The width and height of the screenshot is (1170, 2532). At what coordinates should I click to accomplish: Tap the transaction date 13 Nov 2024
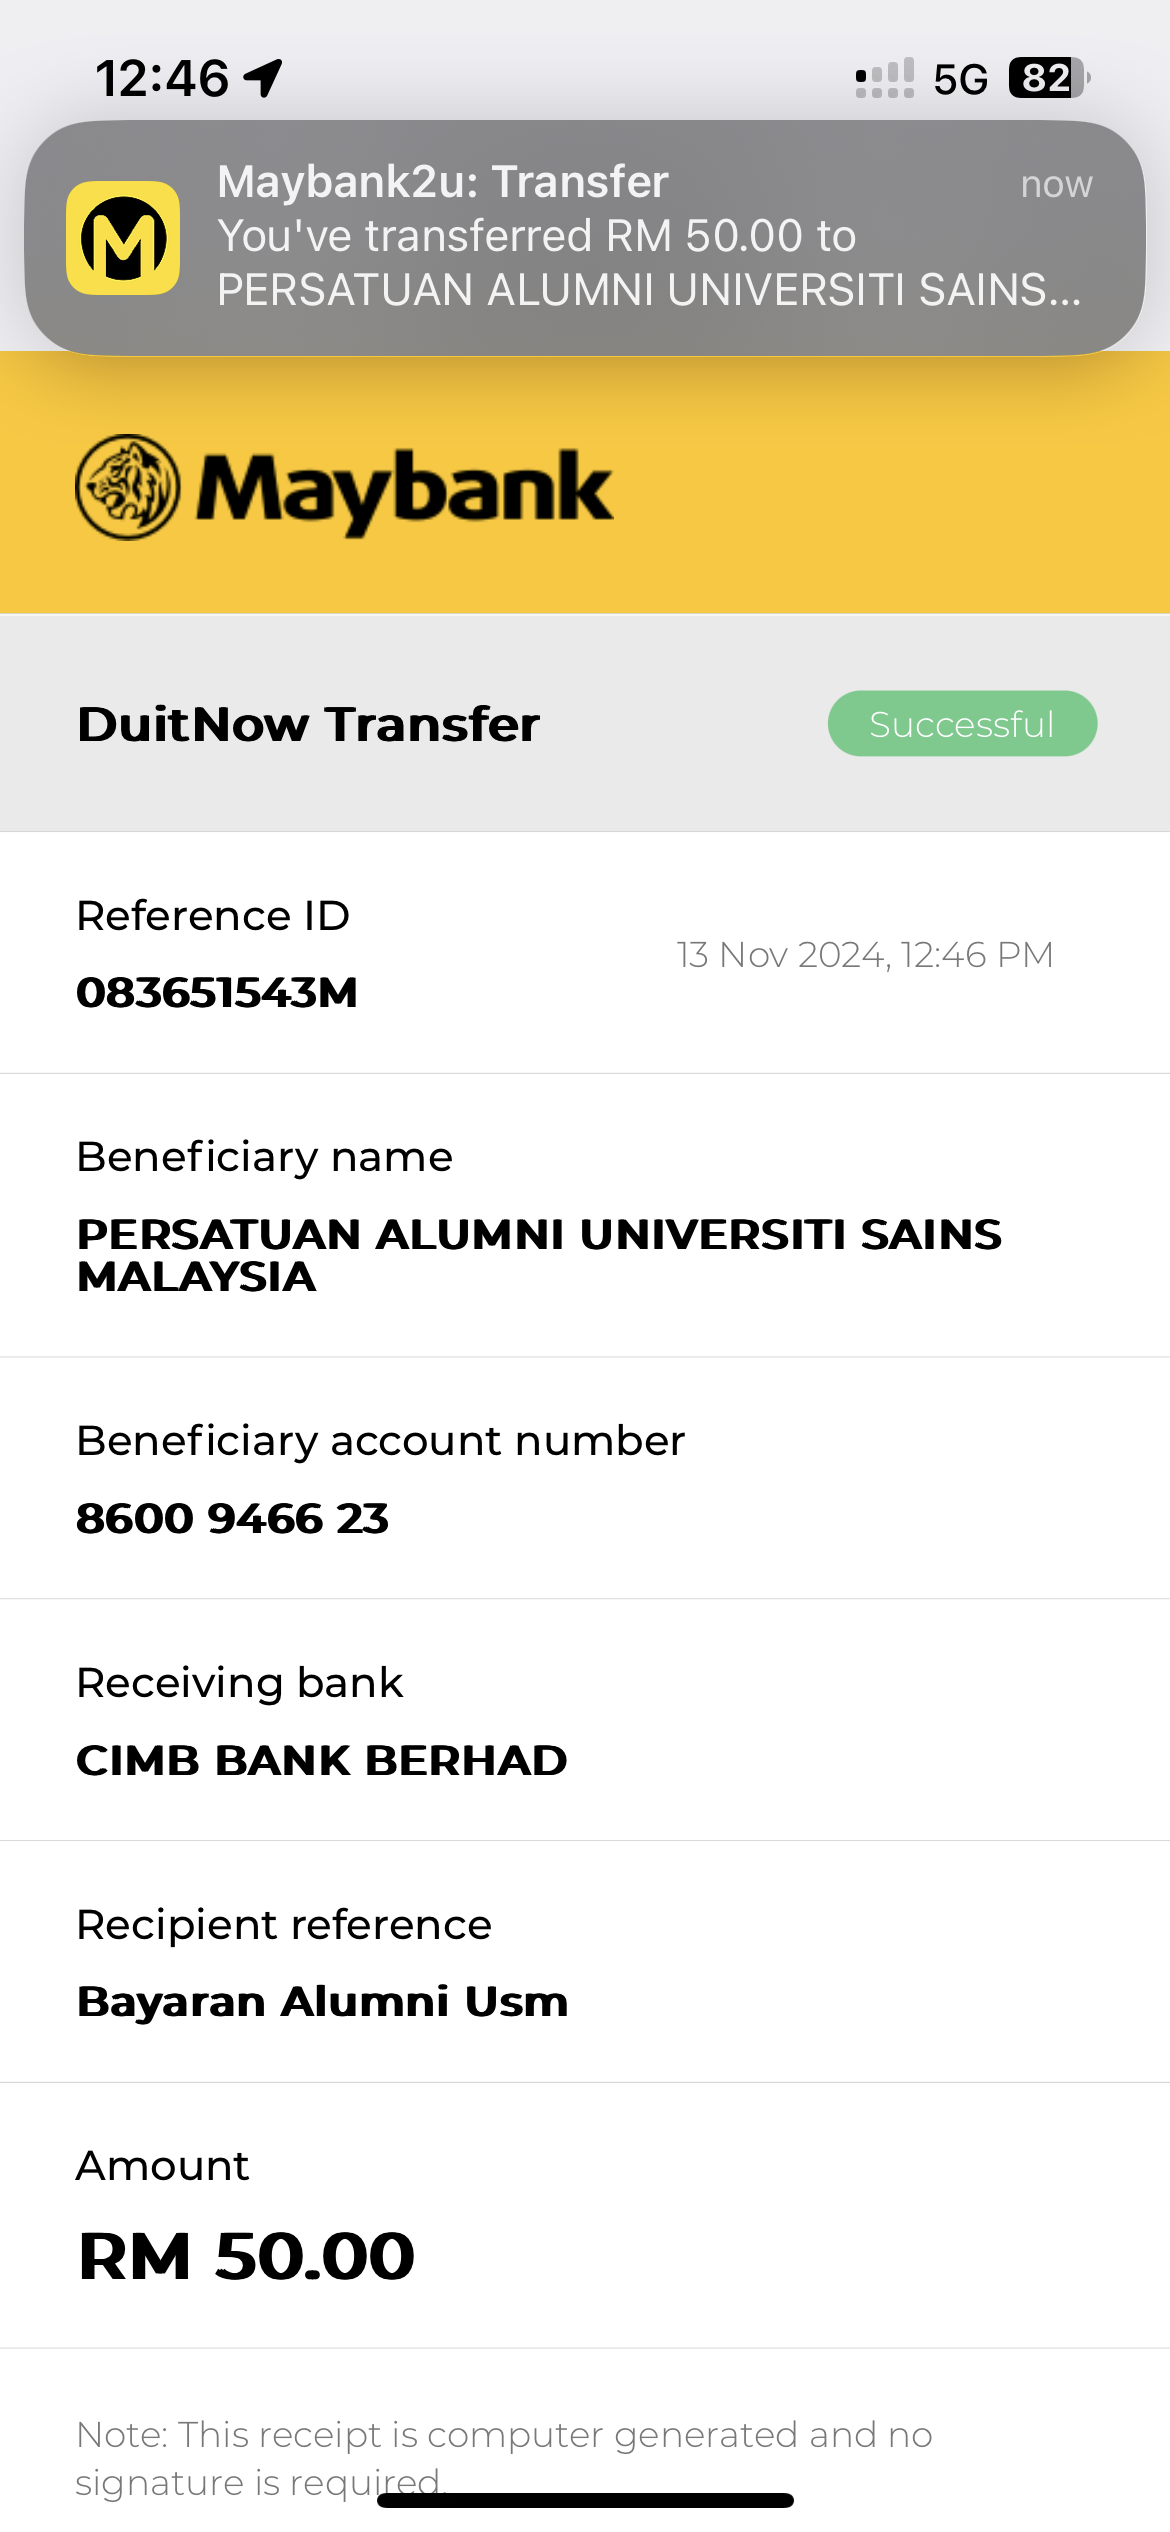pos(864,955)
